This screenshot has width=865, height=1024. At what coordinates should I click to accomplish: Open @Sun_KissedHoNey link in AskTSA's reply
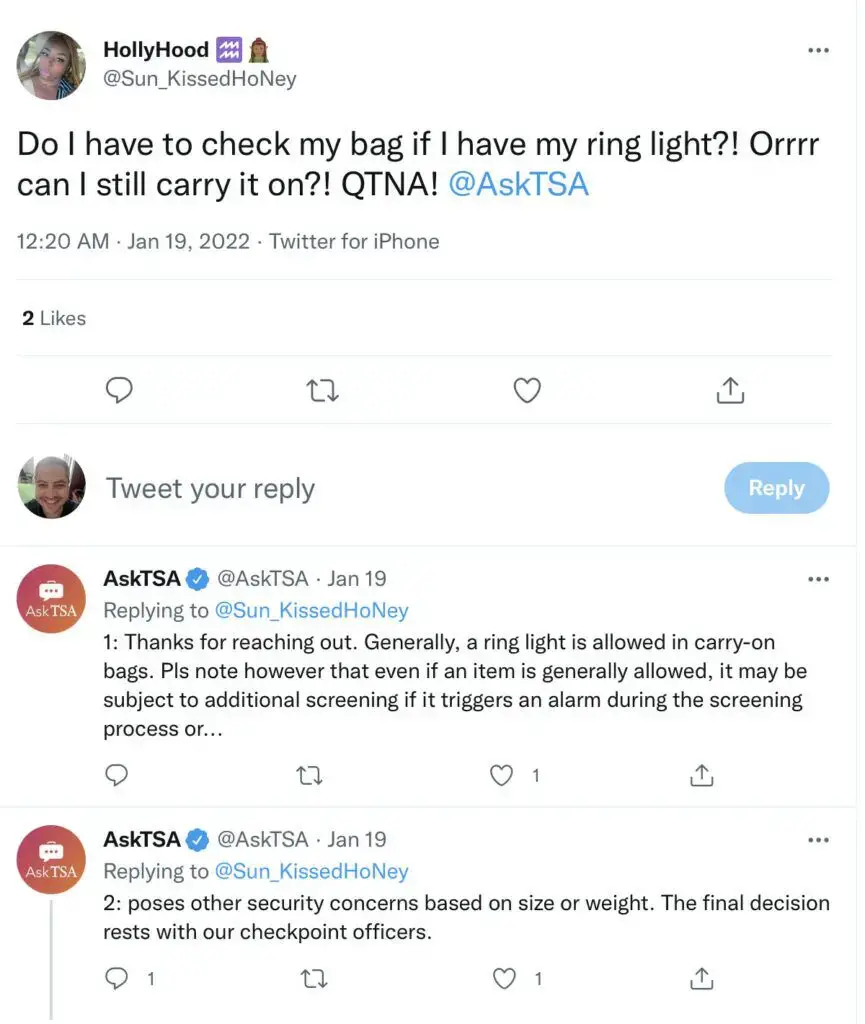312,609
